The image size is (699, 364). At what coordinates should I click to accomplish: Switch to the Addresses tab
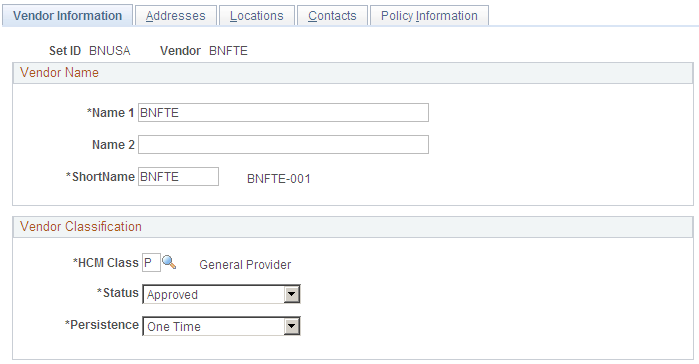click(x=176, y=16)
